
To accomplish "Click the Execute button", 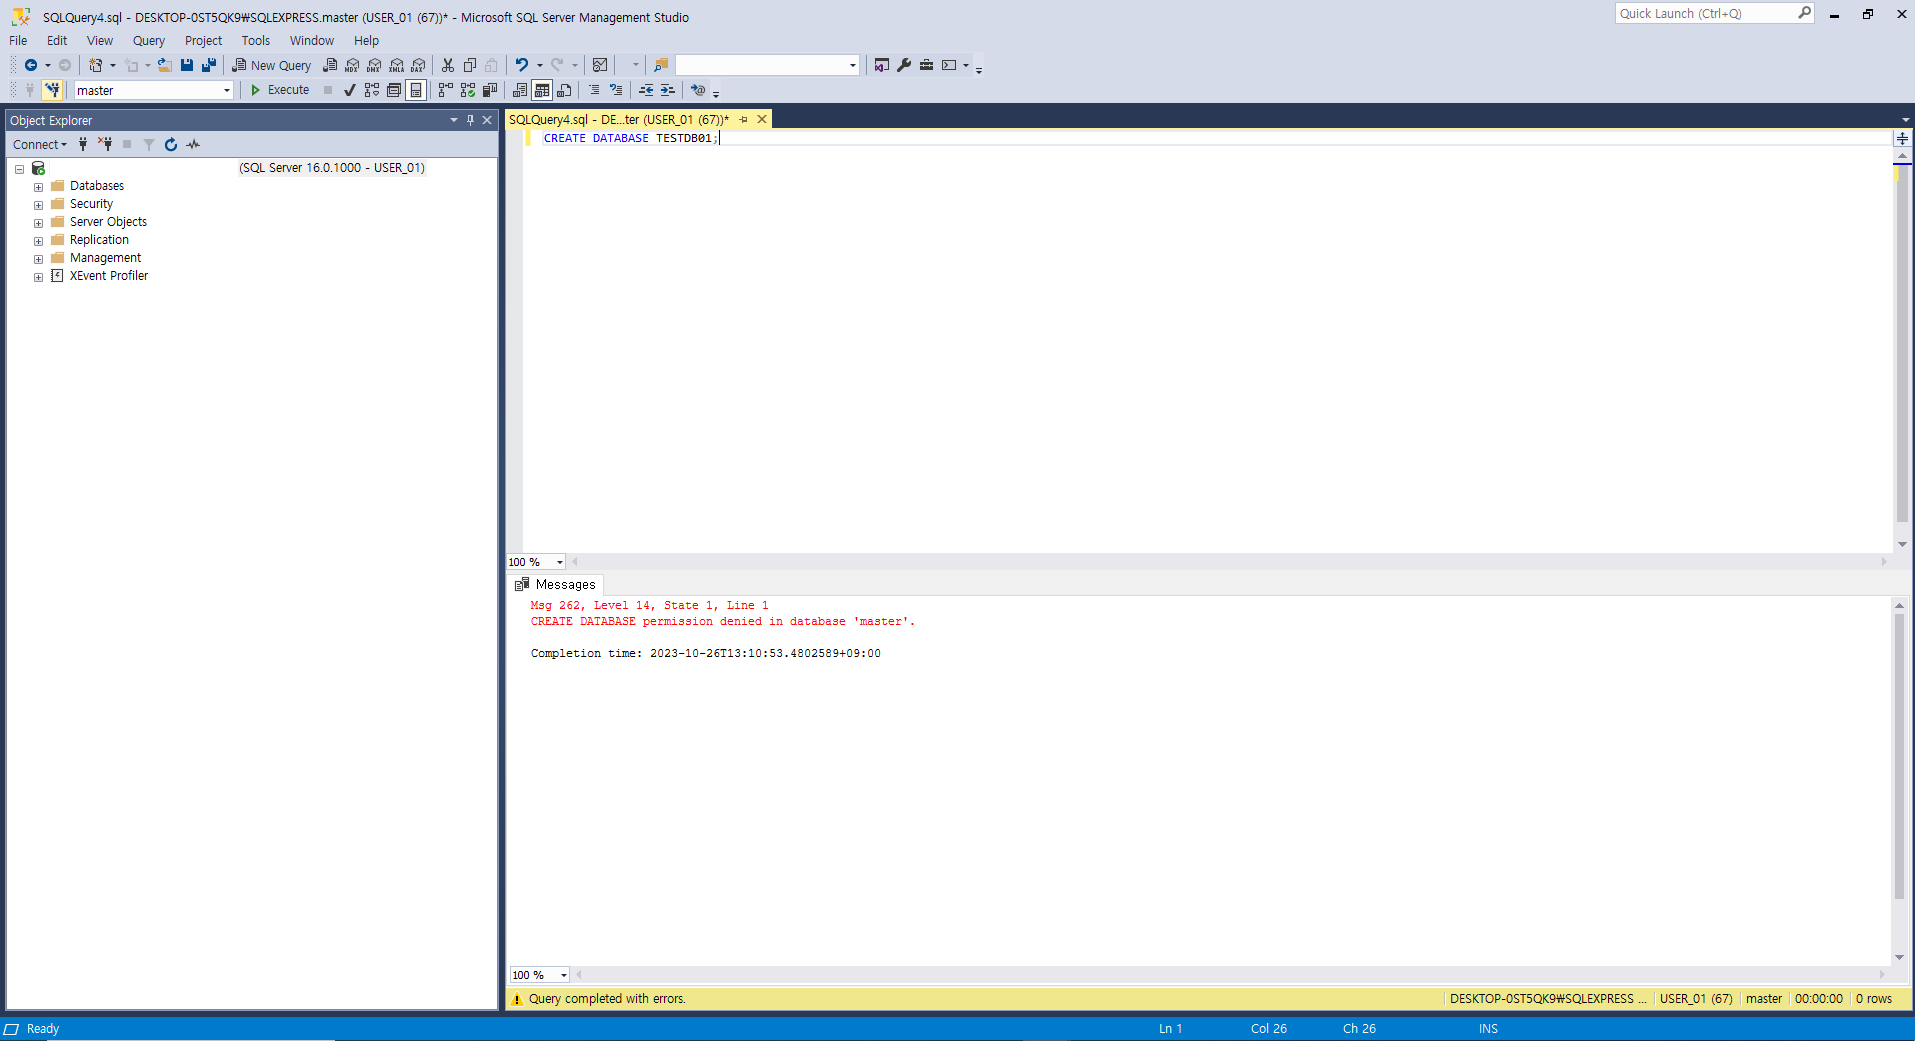I will 279,90.
